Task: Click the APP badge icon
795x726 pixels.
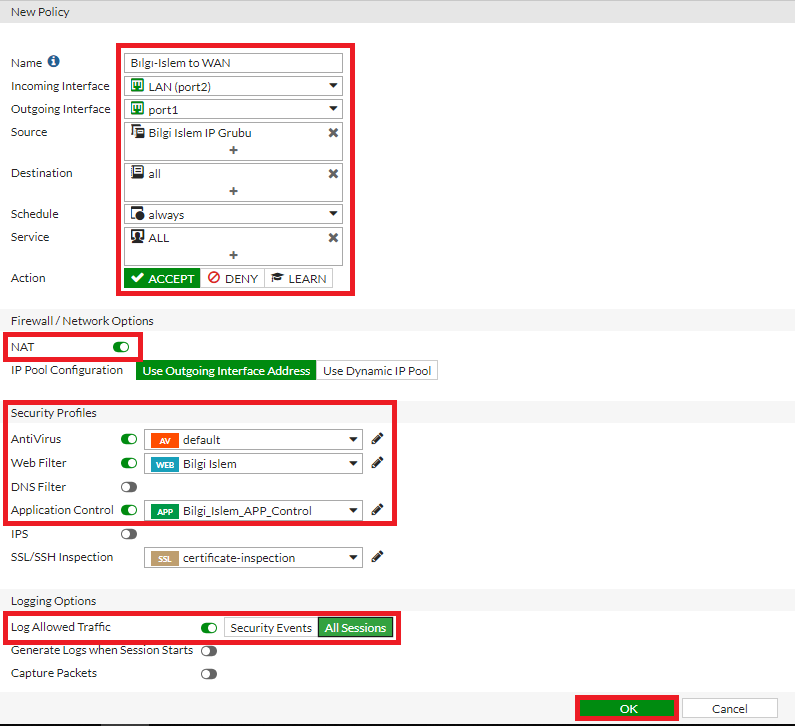Action: [x=165, y=512]
